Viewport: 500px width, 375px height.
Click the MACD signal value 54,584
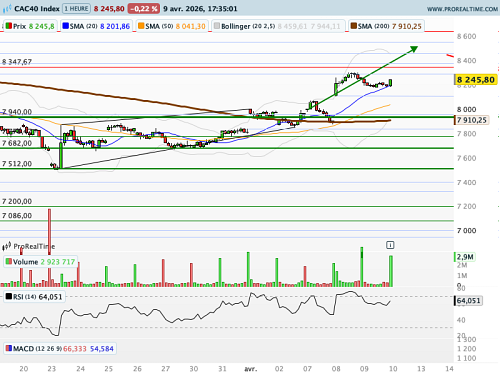pos(102,349)
